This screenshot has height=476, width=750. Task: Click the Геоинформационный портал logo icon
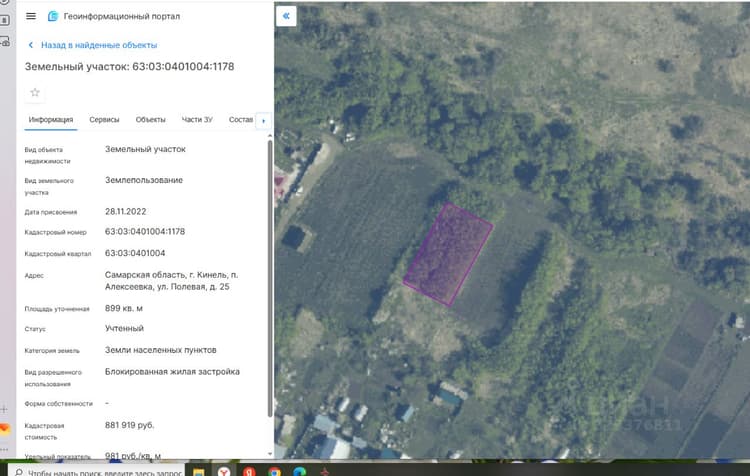pyautogui.click(x=53, y=16)
